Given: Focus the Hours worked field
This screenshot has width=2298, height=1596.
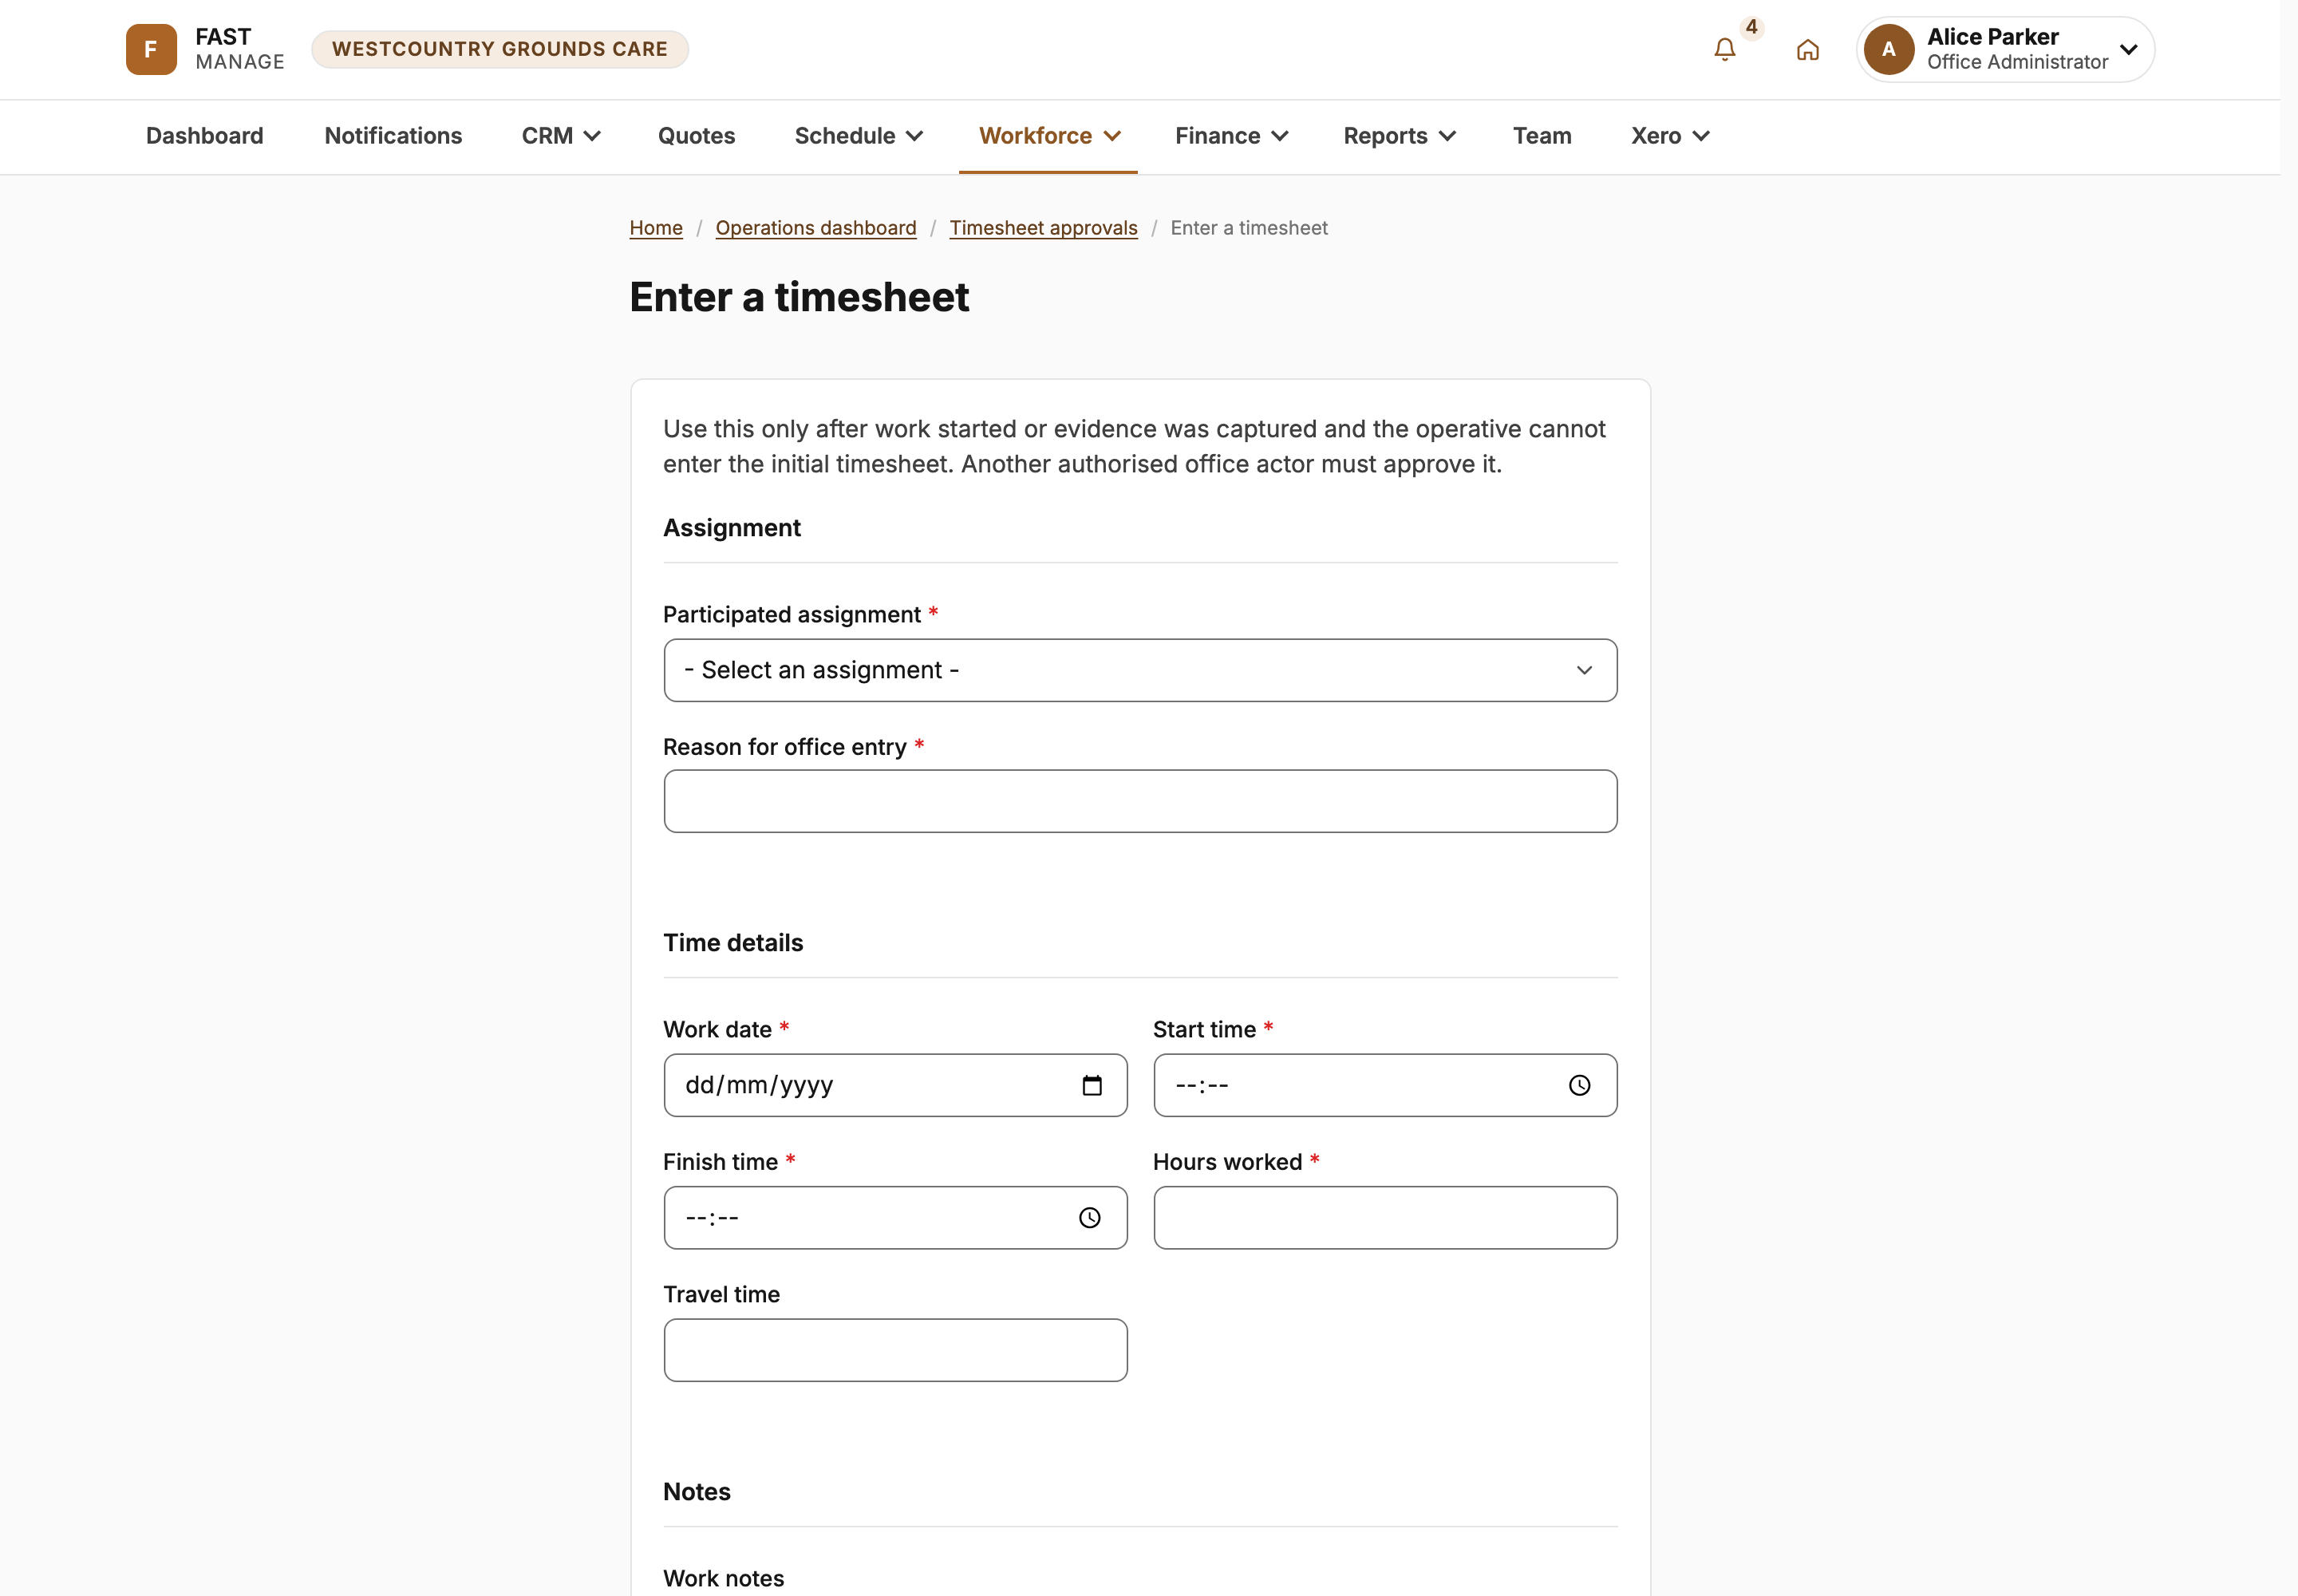Looking at the screenshot, I should (x=1384, y=1217).
